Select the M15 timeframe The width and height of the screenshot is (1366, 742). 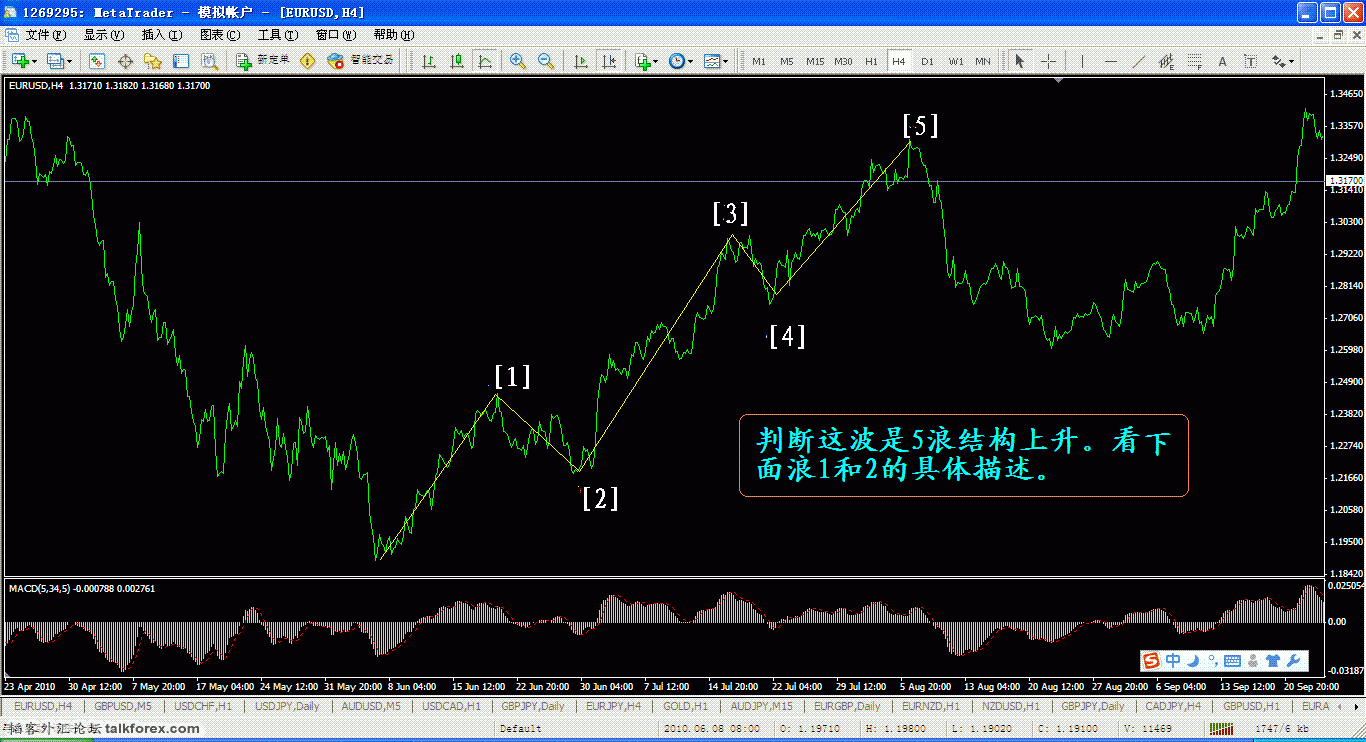tap(815, 61)
